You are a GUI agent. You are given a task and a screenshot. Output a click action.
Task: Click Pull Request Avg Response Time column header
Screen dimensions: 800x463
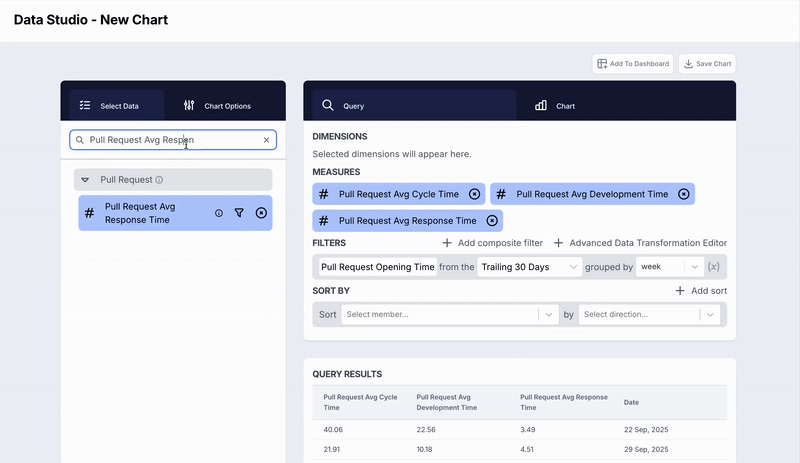pos(564,402)
